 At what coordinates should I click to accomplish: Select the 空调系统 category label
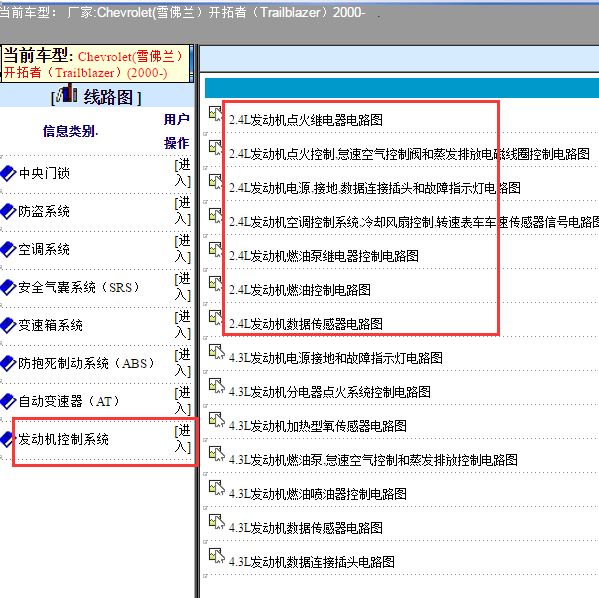44,250
